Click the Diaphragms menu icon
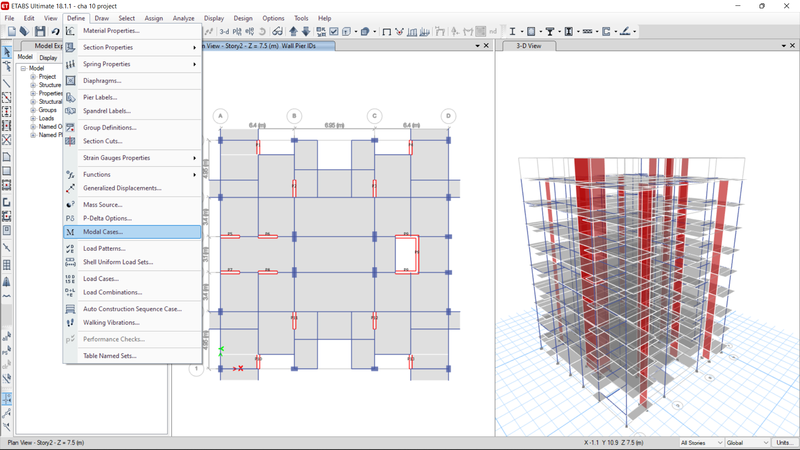The height and width of the screenshot is (450, 800). [70, 81]
